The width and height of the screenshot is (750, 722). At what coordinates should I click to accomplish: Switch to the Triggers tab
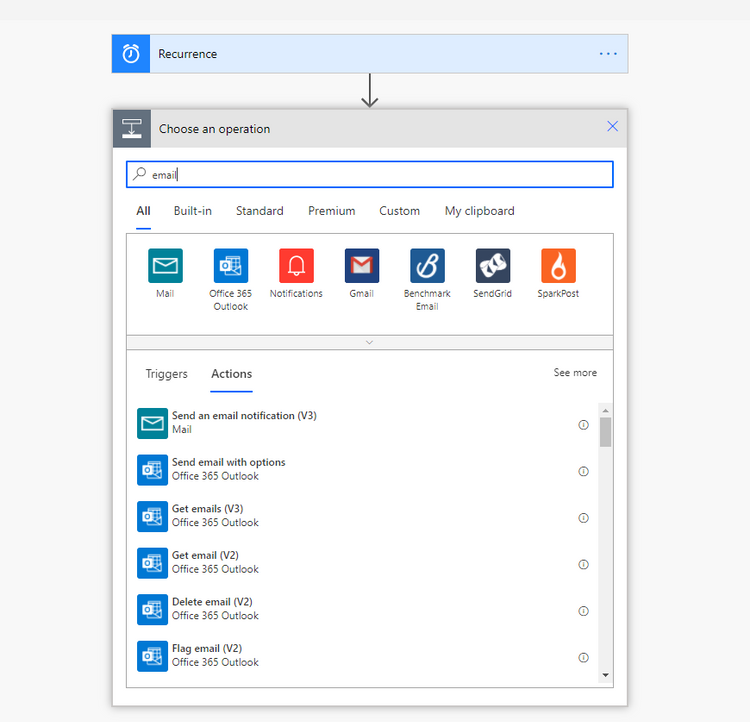coord(166,374)
